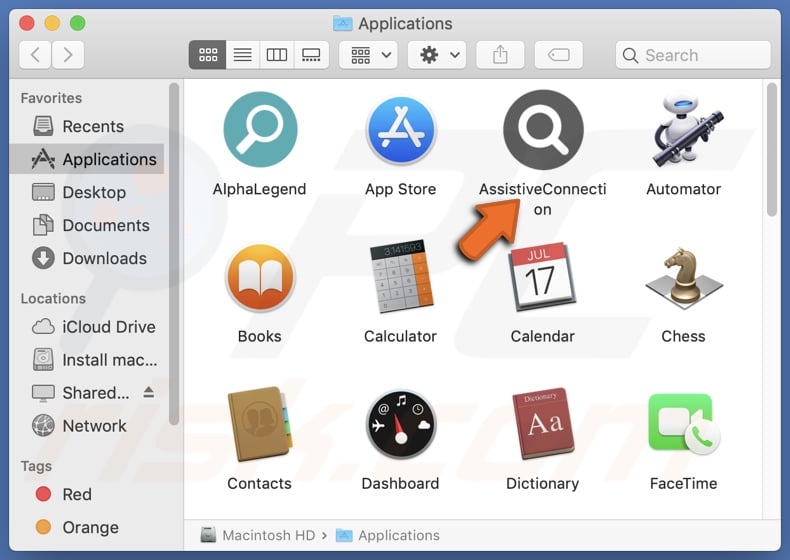Open the group-by arrangement dropdown
Viewport: 790px width, 560px height.
(x=368, y=54)
